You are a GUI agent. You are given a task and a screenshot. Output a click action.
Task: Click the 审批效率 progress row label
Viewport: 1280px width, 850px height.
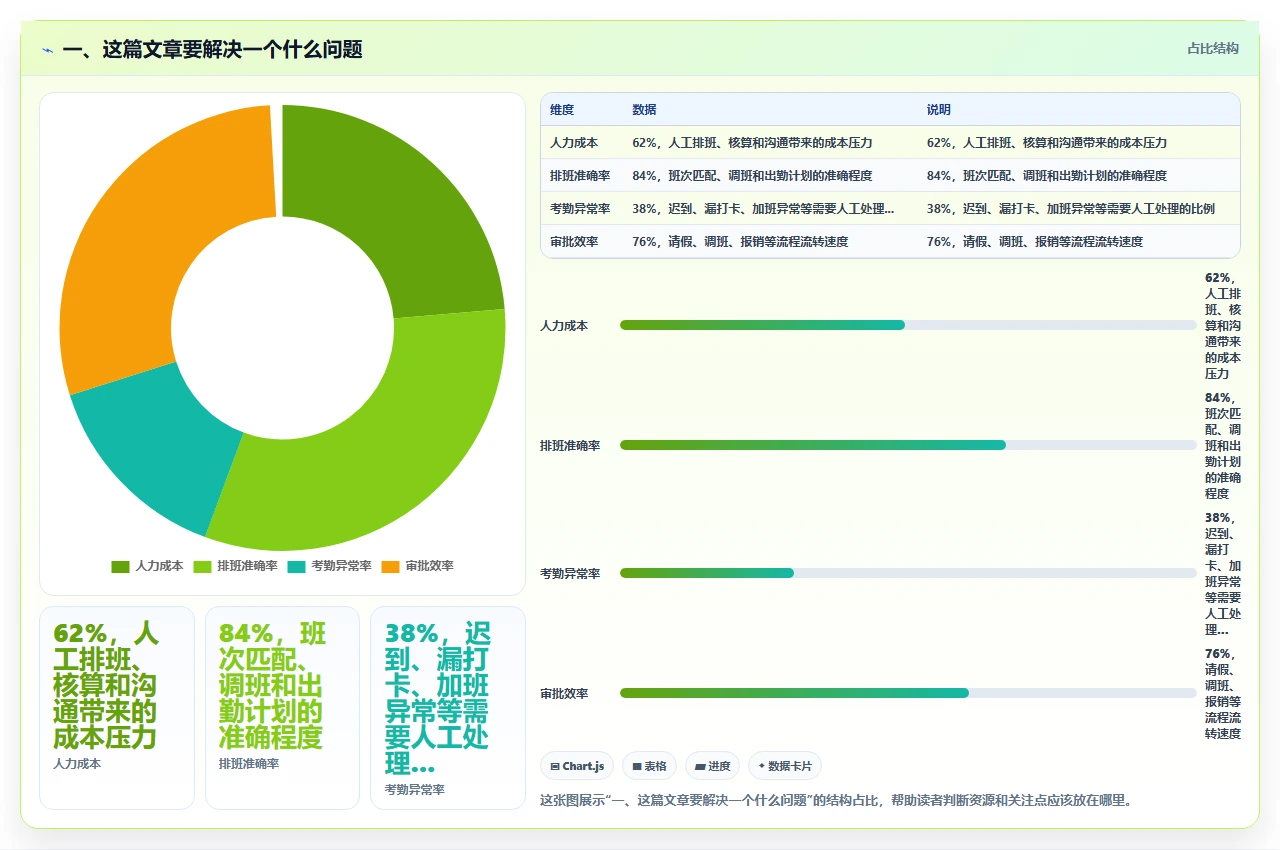pyautogui.click(x=564, y=694)
